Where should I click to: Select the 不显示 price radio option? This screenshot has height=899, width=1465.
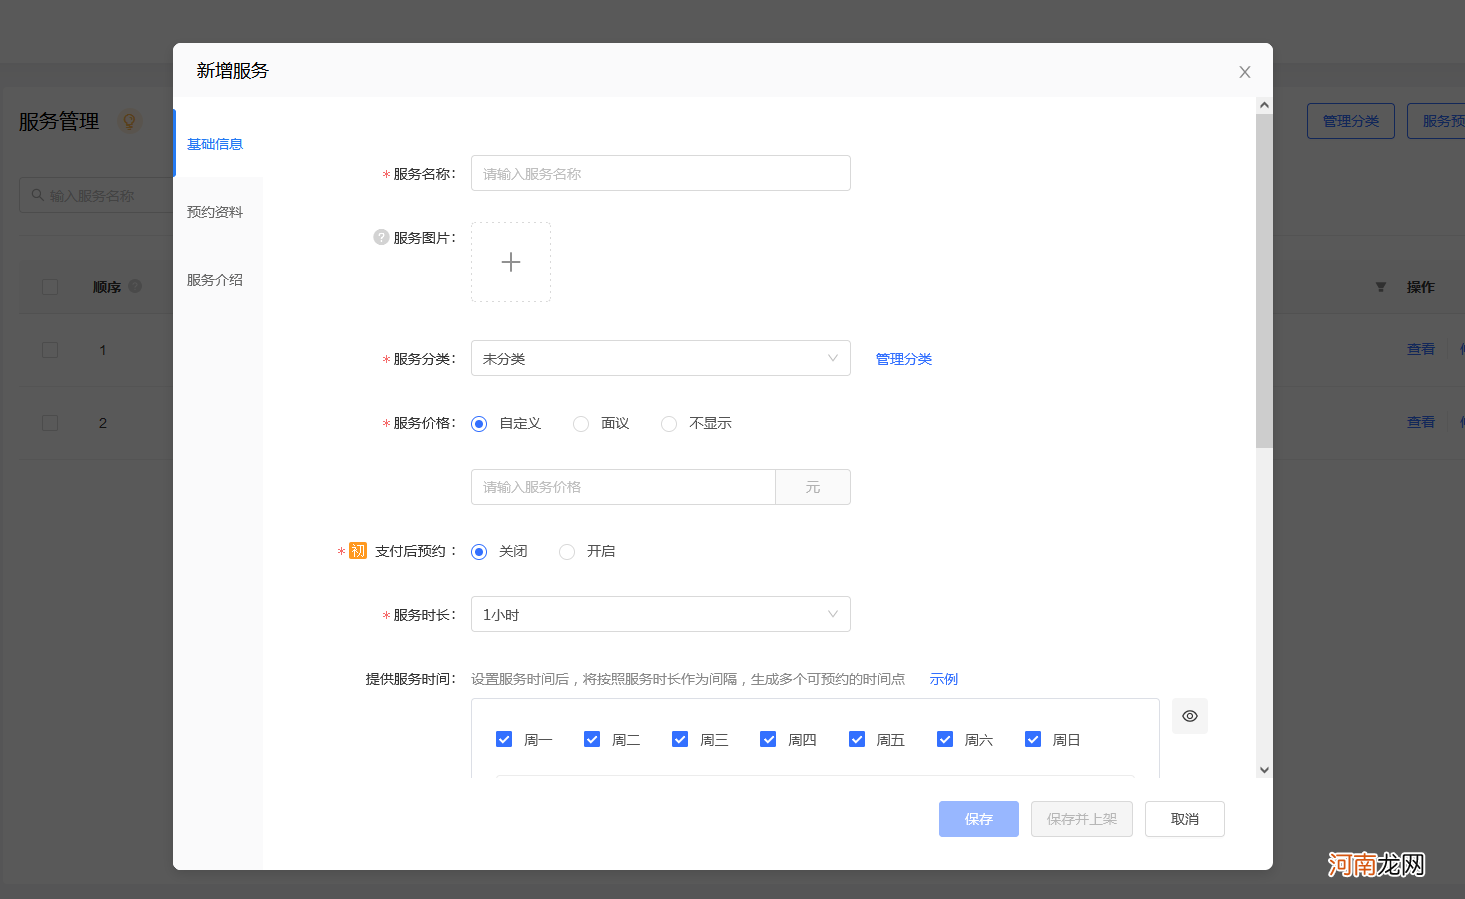[x=669, y=424]
